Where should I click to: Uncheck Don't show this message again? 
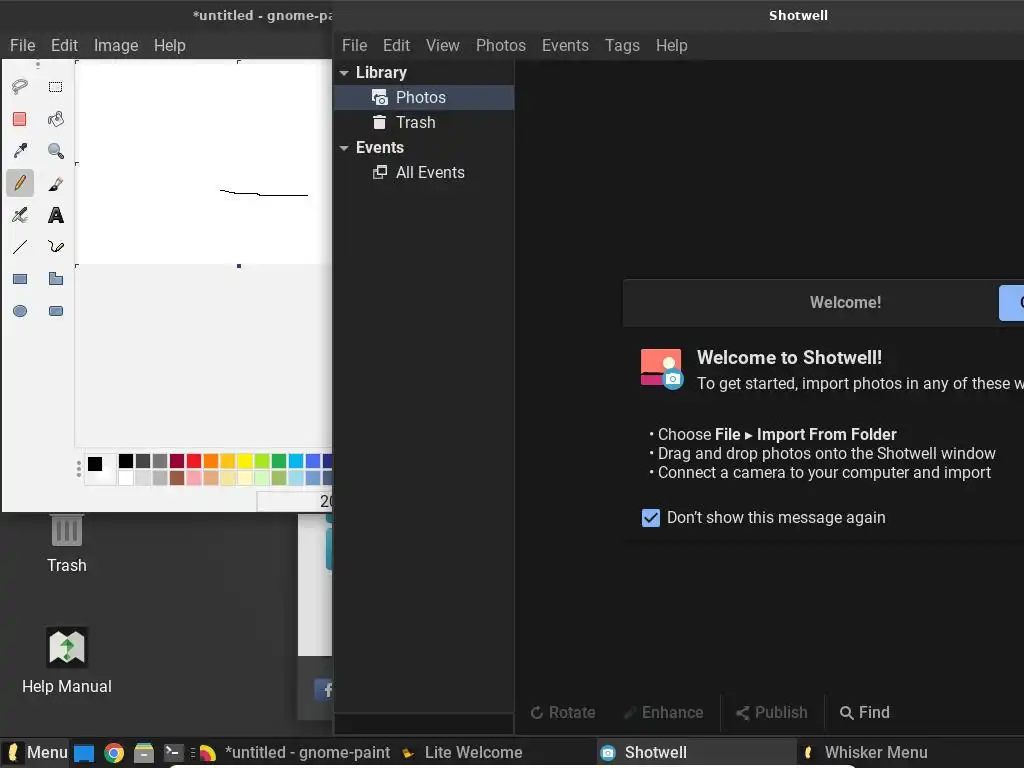coord(650,518)
